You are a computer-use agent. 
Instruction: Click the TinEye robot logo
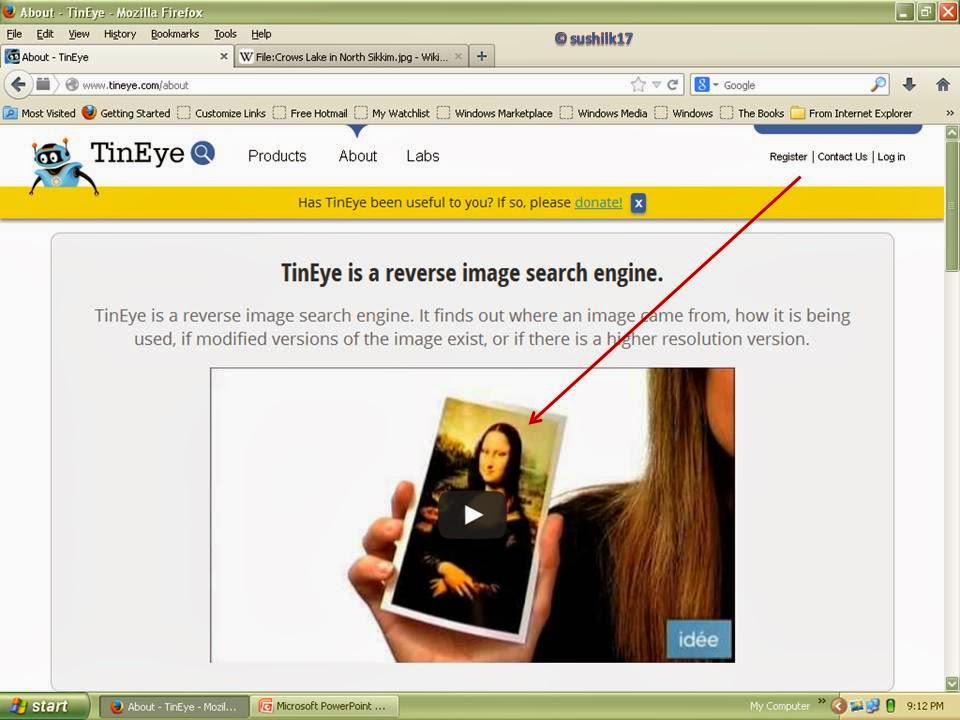pos(63,164)
